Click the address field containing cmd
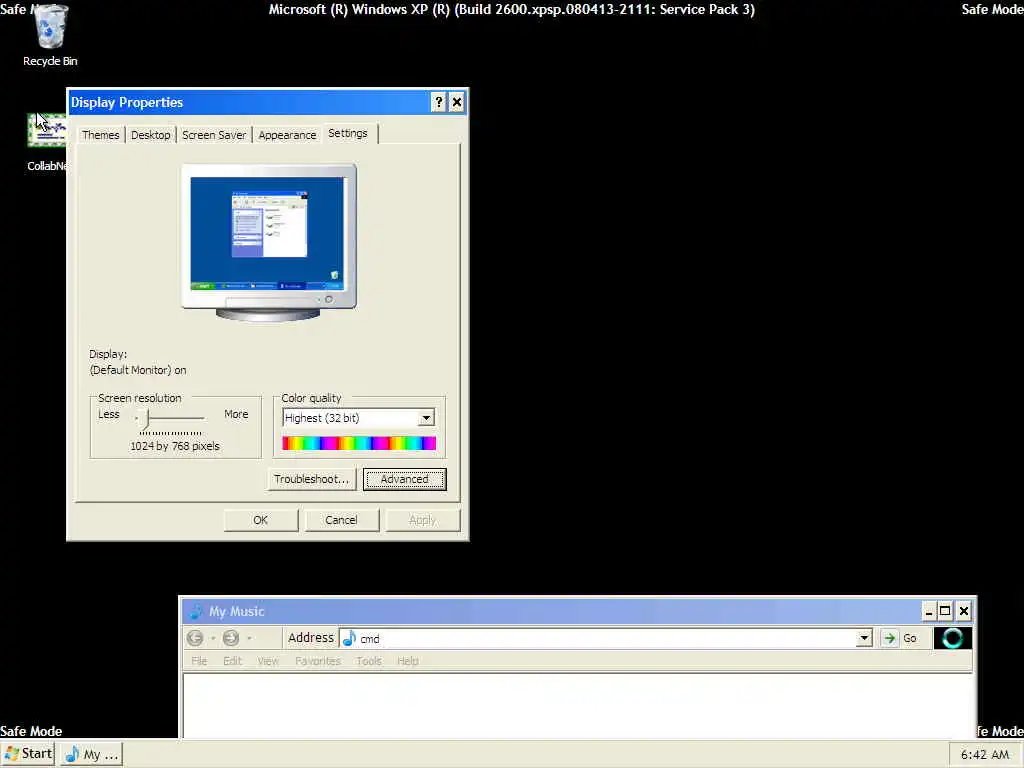 click(605, 638)
